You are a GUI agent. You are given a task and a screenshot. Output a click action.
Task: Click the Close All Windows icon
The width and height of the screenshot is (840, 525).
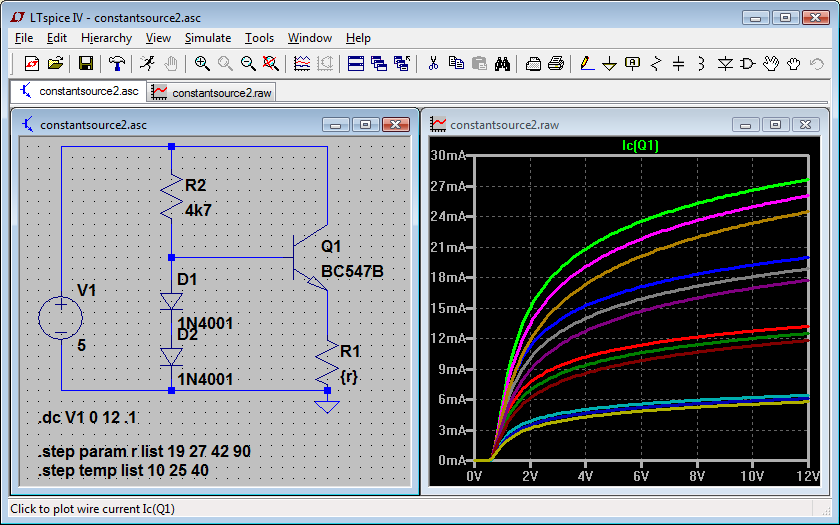[402, 64]
